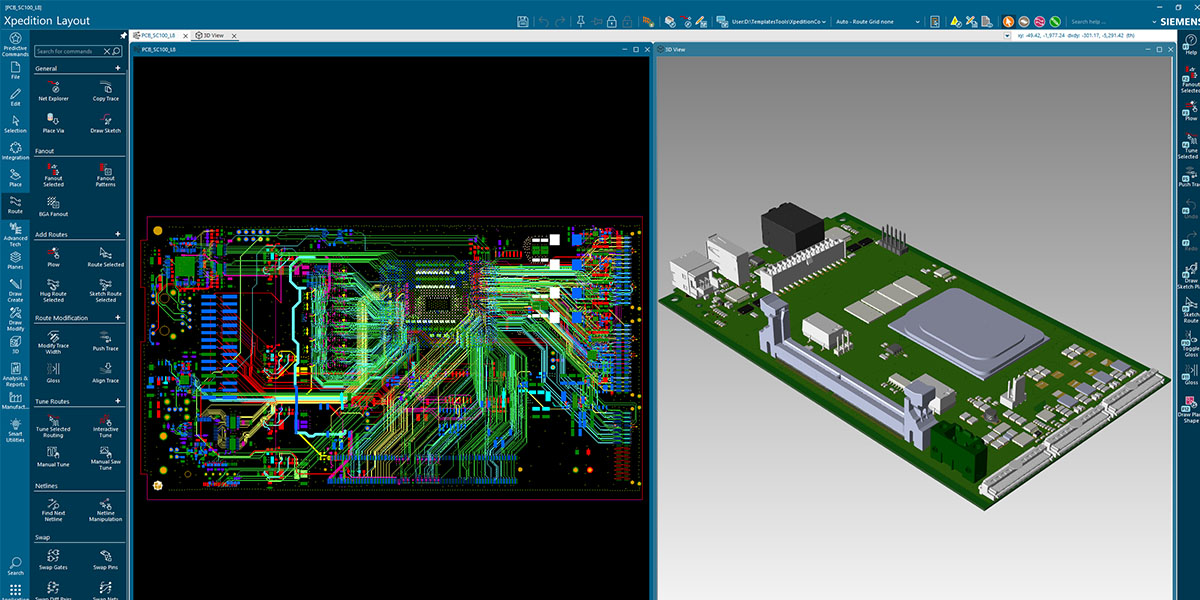Select the PCB_SC100_L8 document tab
This screenshot has width=1200, height=600.
pyautogui.click(x=160, y=33)
